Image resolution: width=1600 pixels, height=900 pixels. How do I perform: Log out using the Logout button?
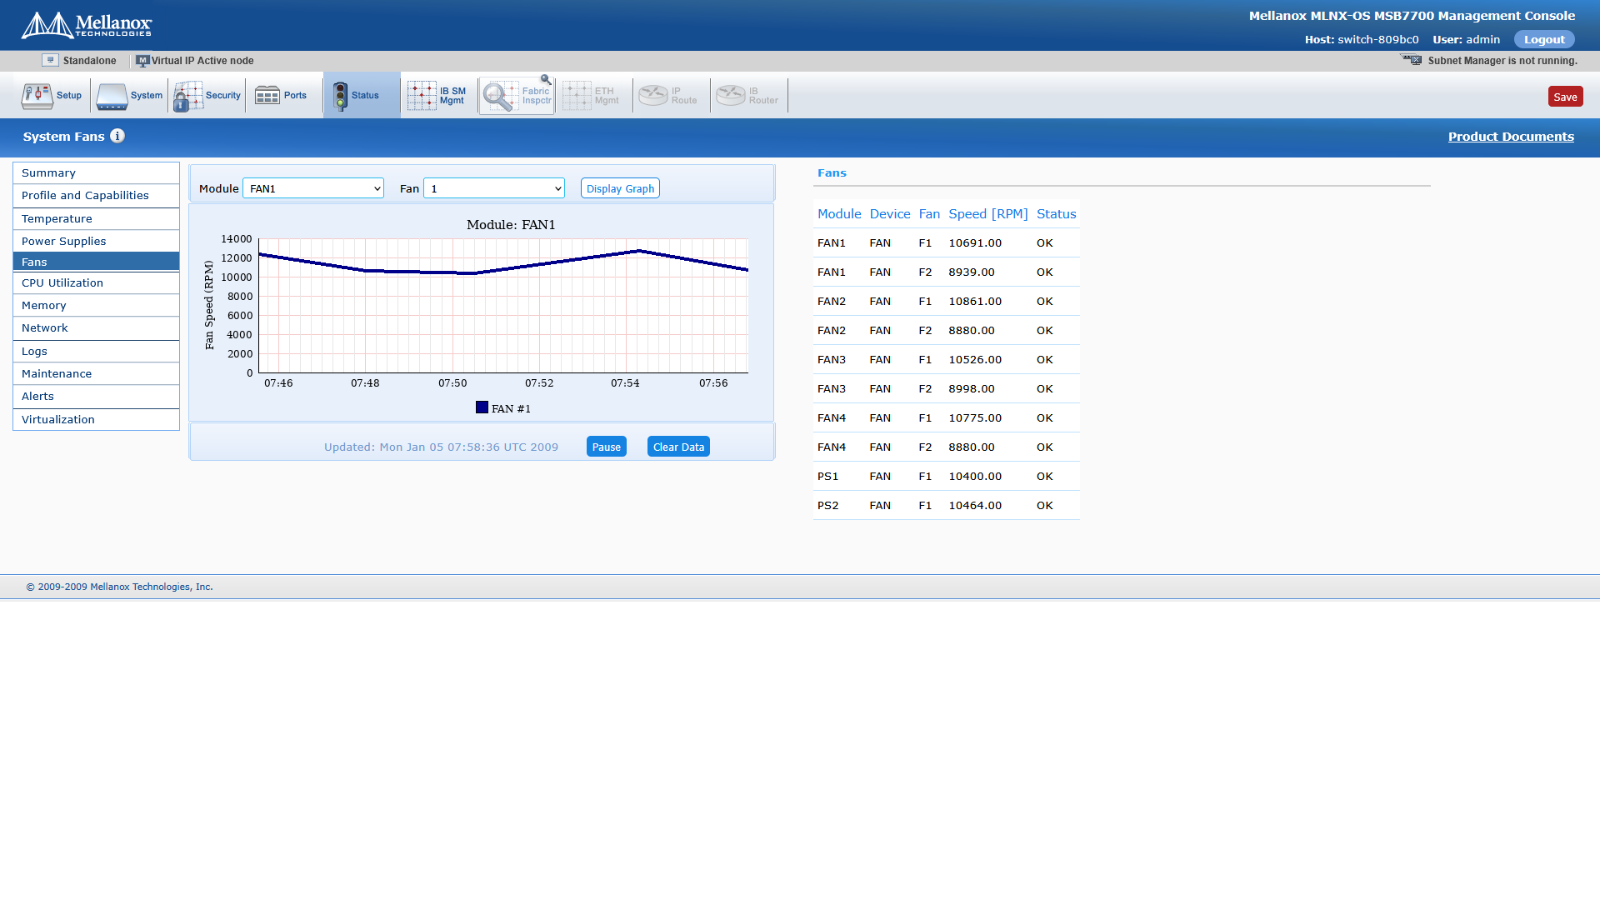[1544, 40]
